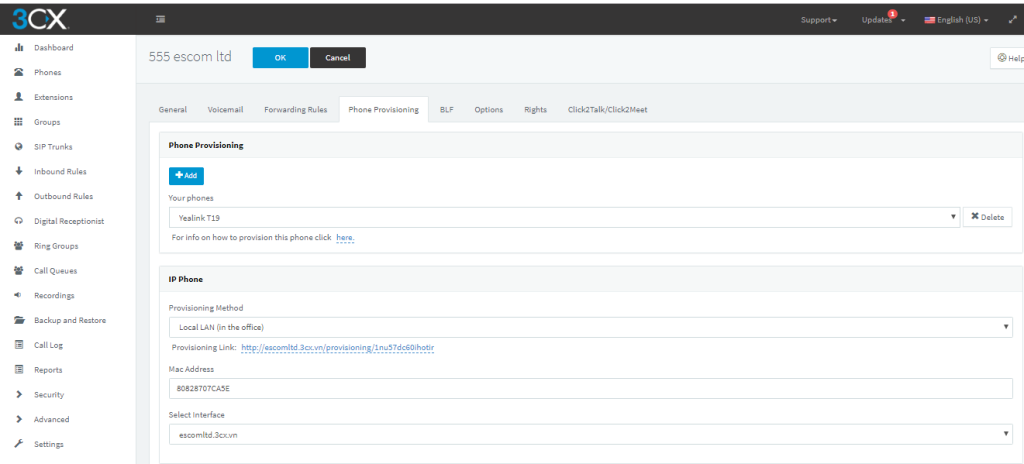Click the fullscreen expand arrows icon
Image resolution: width=1024 pixels, height=464 pixels.
[1013, 20]
